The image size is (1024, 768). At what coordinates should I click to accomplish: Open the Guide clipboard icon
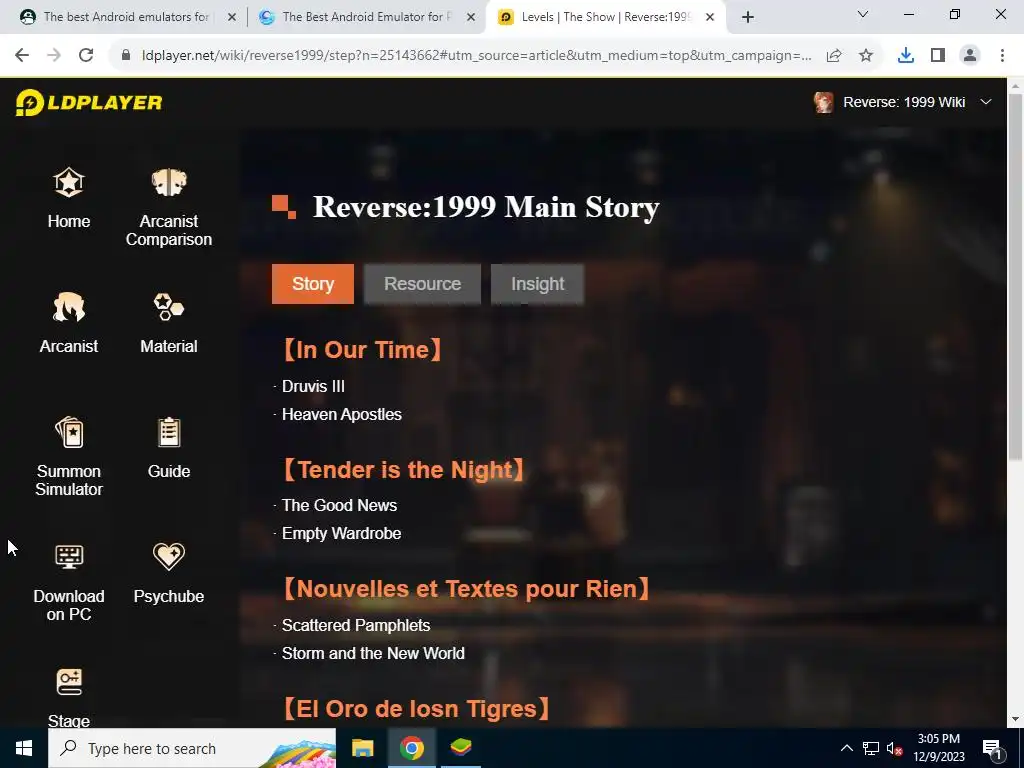pos(169,432)
